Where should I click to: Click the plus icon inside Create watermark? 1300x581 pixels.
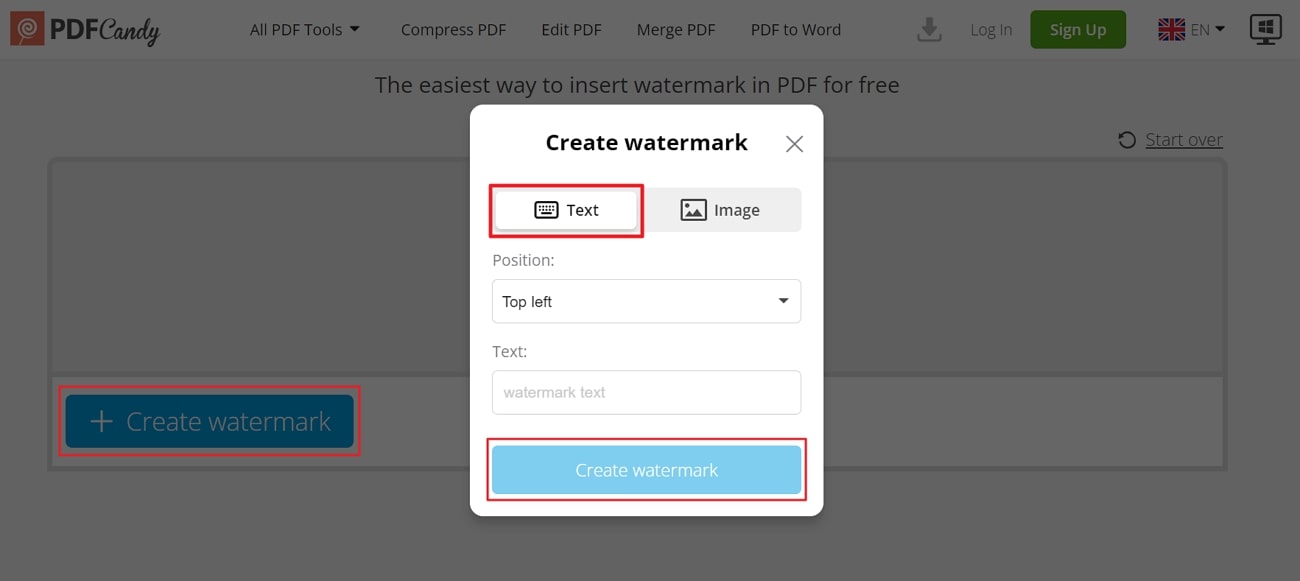pos(100,421)
